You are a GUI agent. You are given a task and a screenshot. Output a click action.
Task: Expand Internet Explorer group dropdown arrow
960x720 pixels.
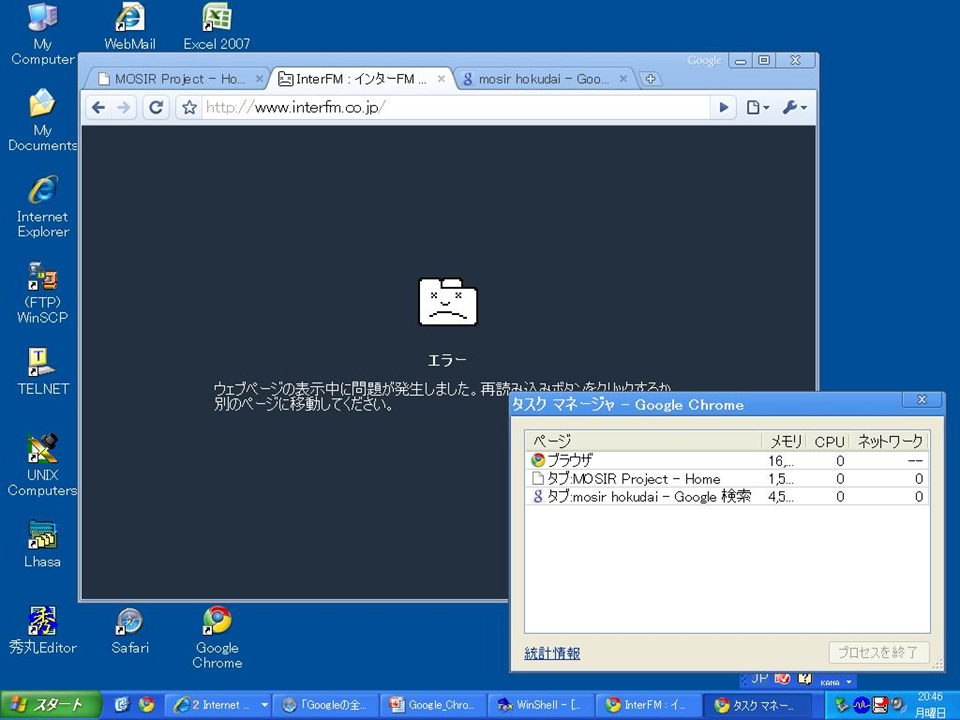coord(264,705)
